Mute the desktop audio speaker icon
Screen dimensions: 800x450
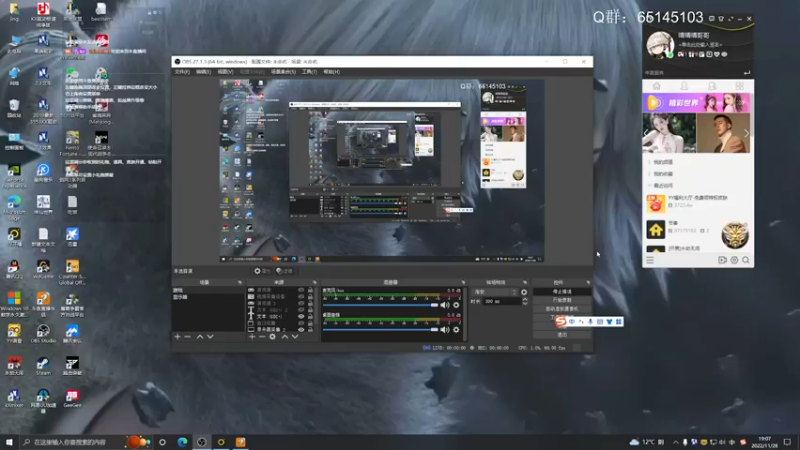[445, 330]
